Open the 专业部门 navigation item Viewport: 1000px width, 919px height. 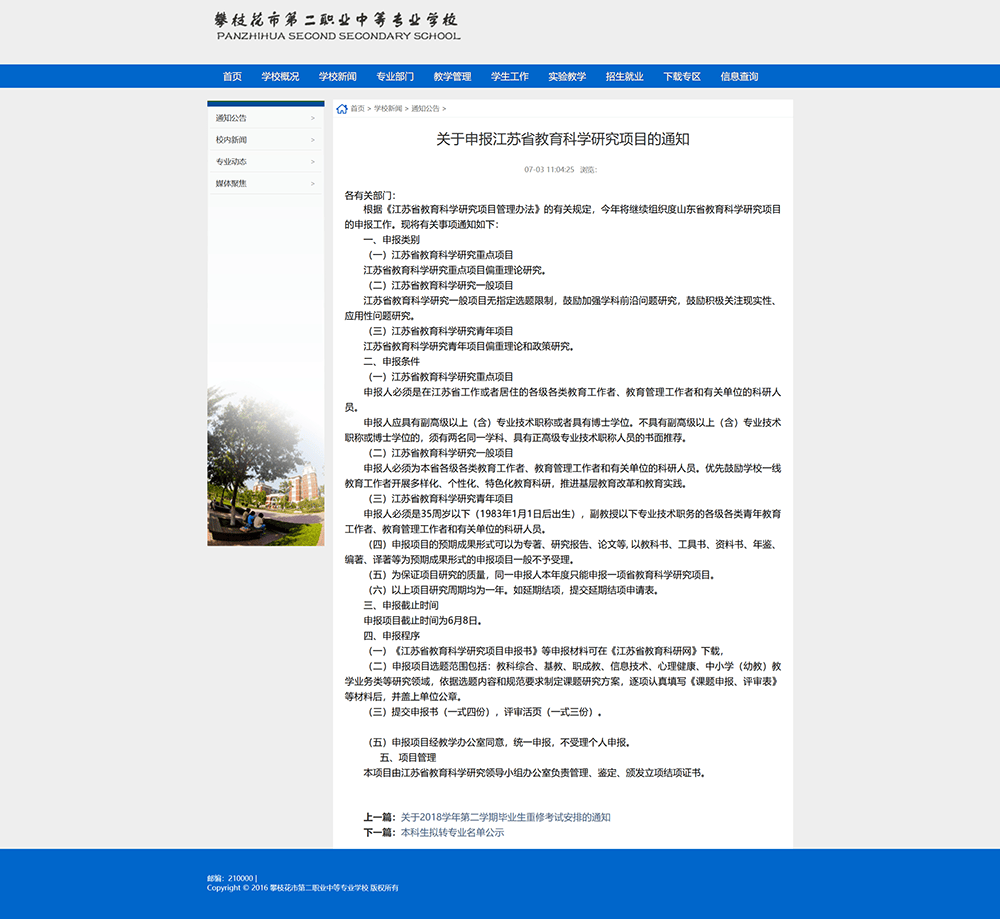point(396,75)
